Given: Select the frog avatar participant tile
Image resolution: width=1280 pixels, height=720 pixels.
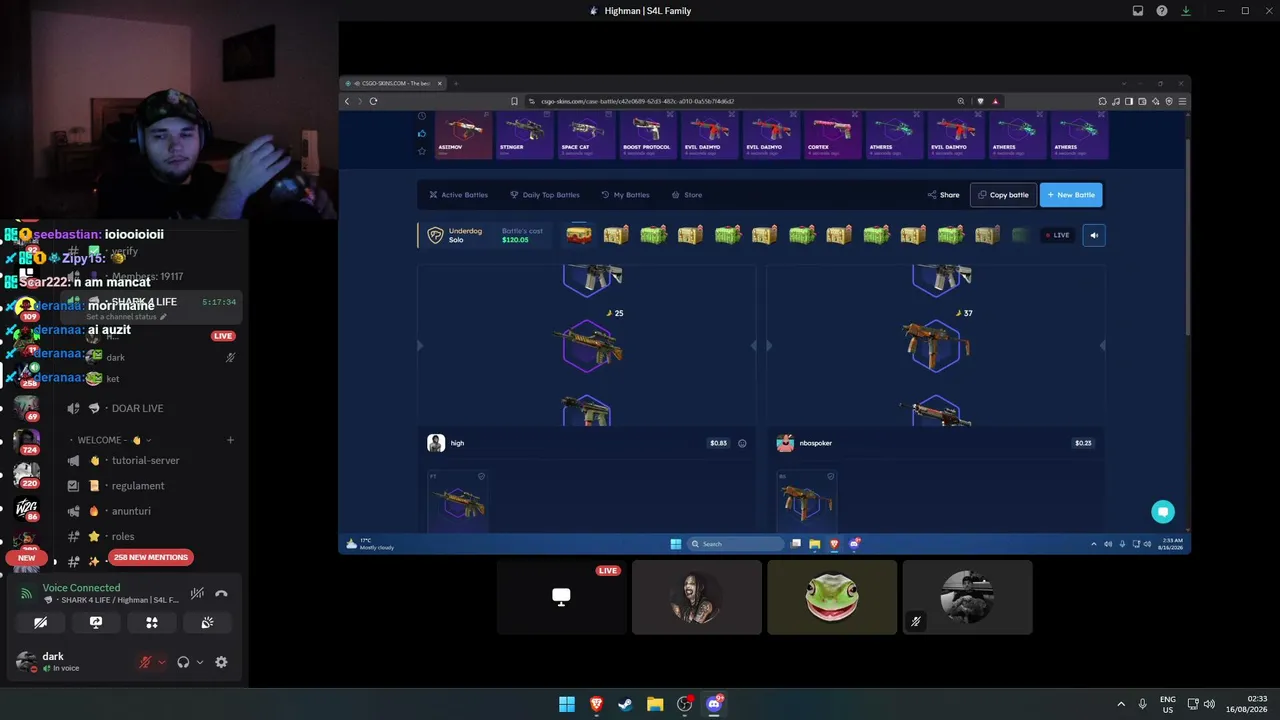Looking at the screenshot, I should coord(832,597).
